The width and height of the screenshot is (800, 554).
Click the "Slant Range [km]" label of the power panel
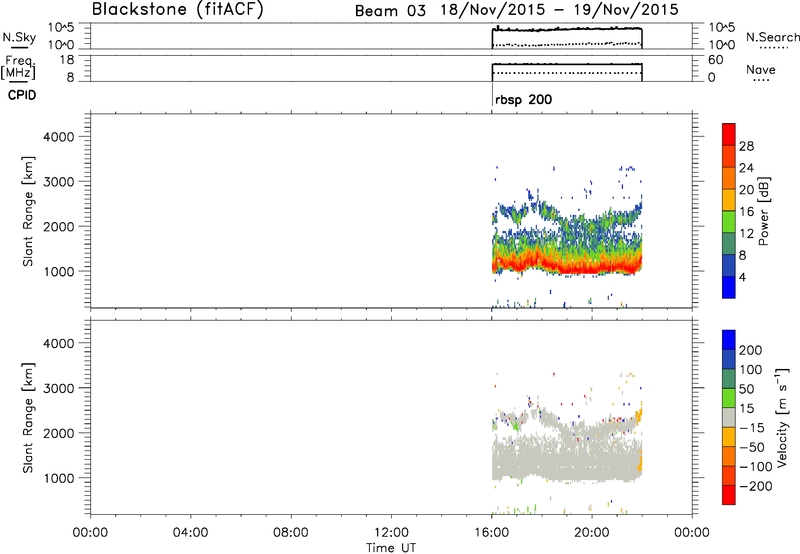(x=28, y=211)
